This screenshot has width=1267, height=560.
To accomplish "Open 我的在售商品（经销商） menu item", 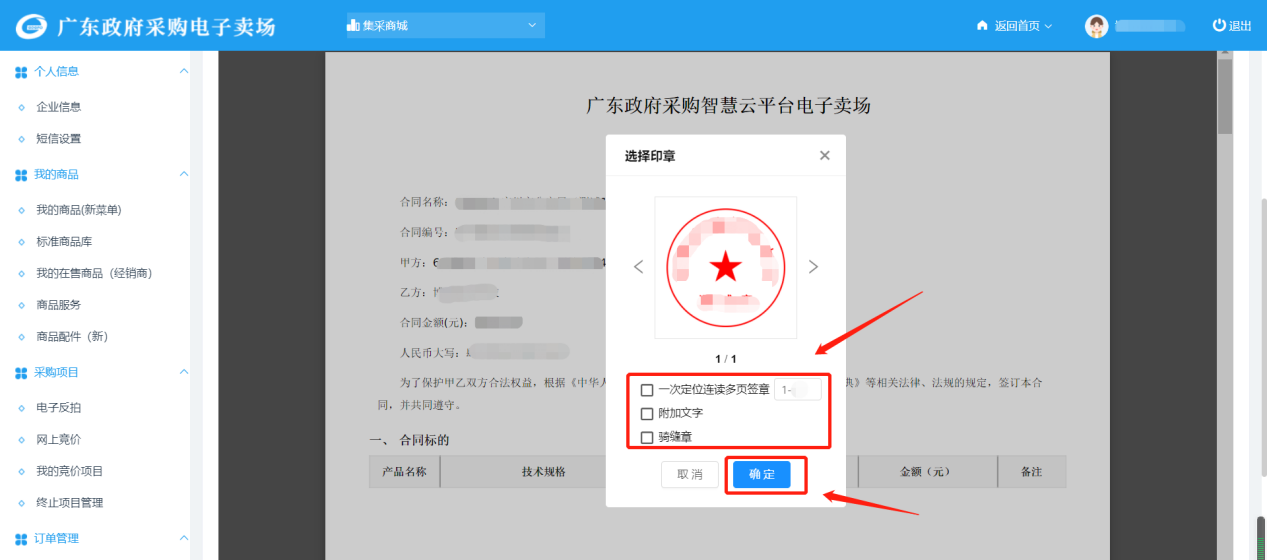I will click(94, 273).
